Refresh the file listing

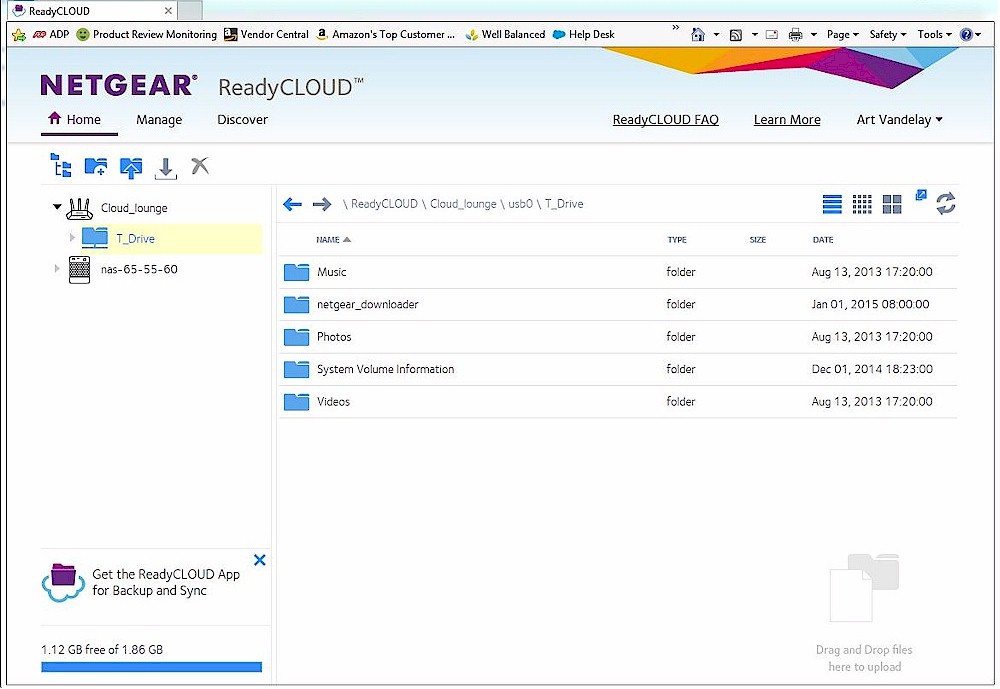coord(946,204)
